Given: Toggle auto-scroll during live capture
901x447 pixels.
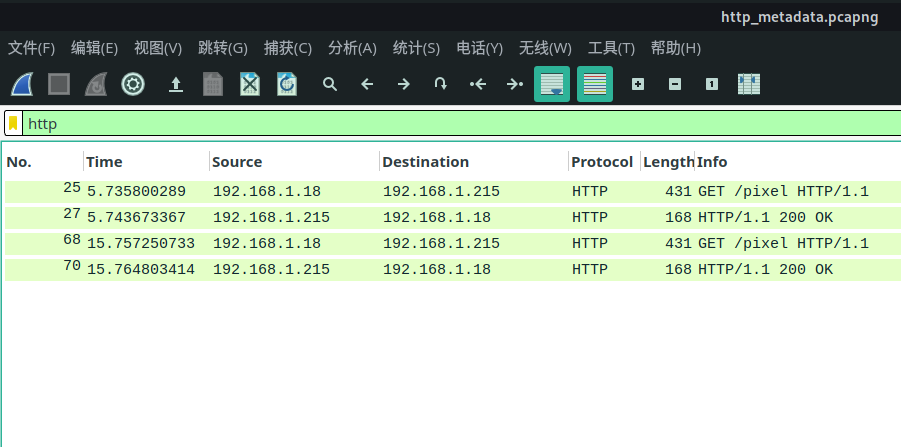Looking at the screenshot, I should 552,84.
